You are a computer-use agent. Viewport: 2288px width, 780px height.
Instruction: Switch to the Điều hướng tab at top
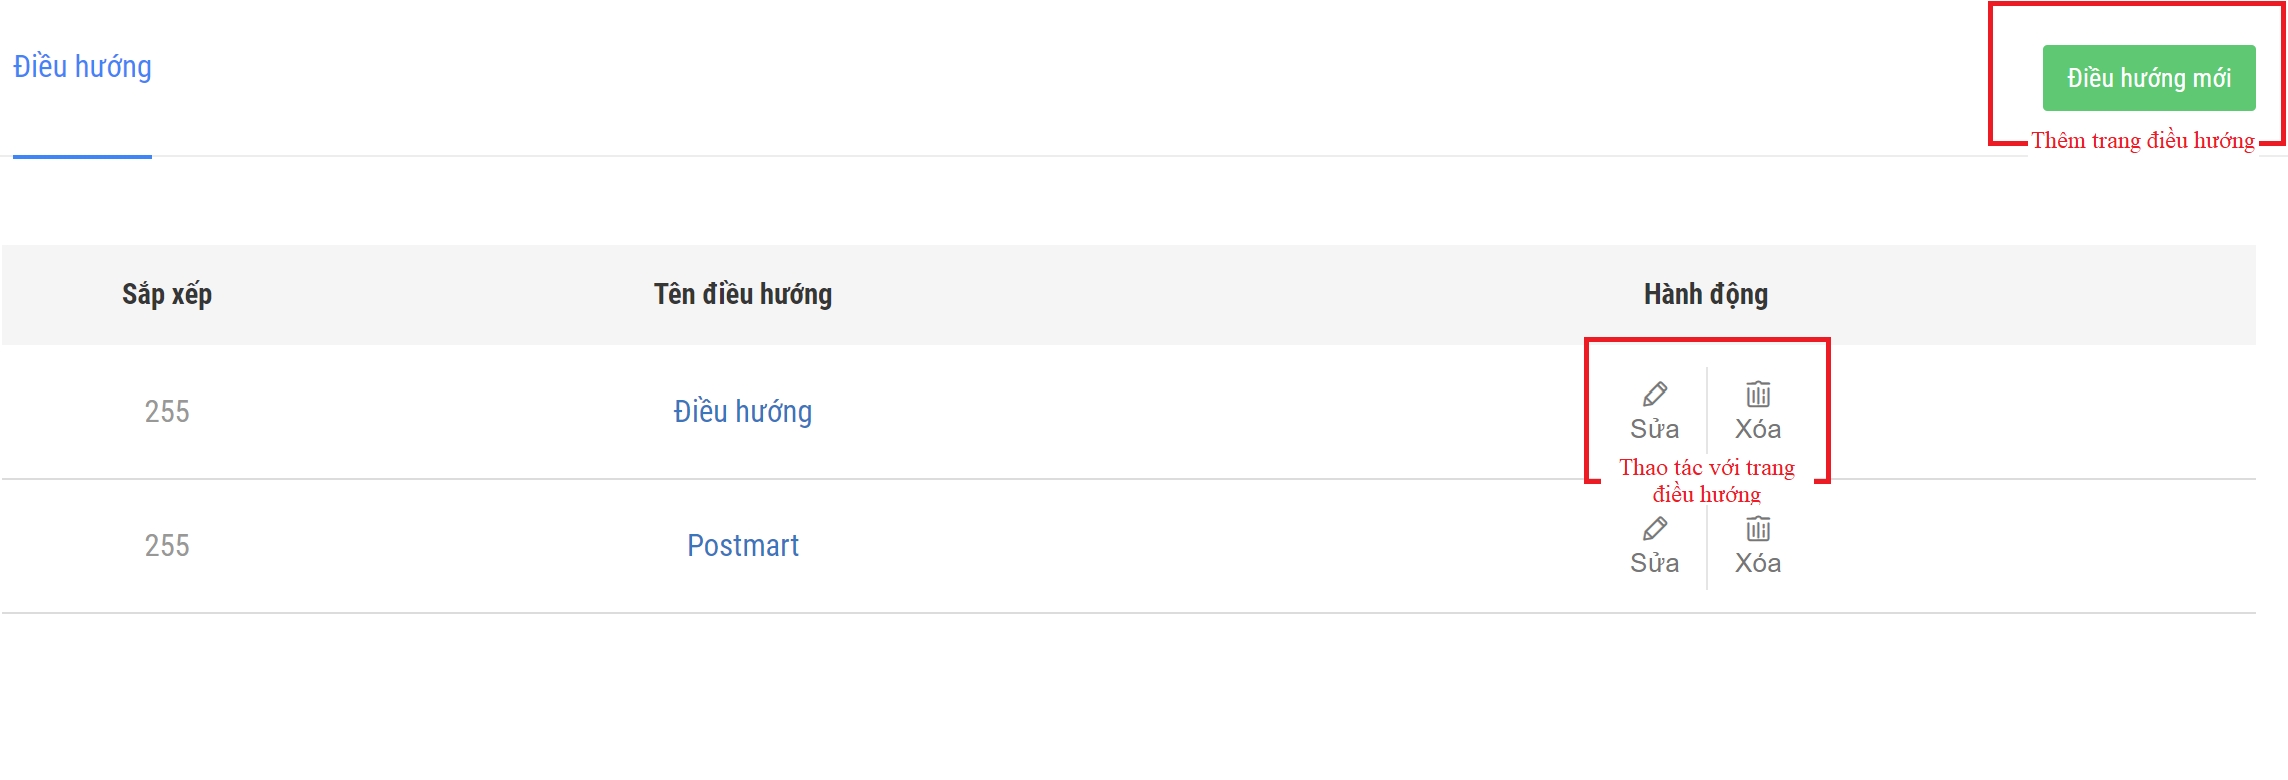click(x=82, y=67)
